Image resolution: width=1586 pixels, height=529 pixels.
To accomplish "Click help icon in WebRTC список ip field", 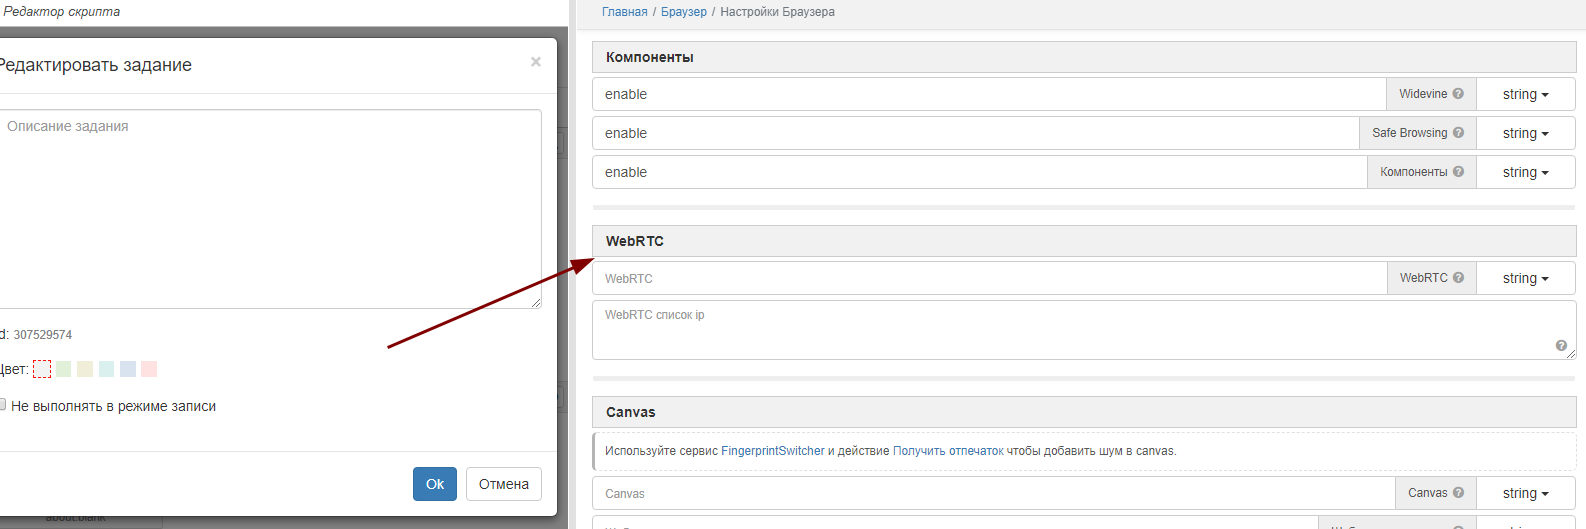I will [1561, 346].
